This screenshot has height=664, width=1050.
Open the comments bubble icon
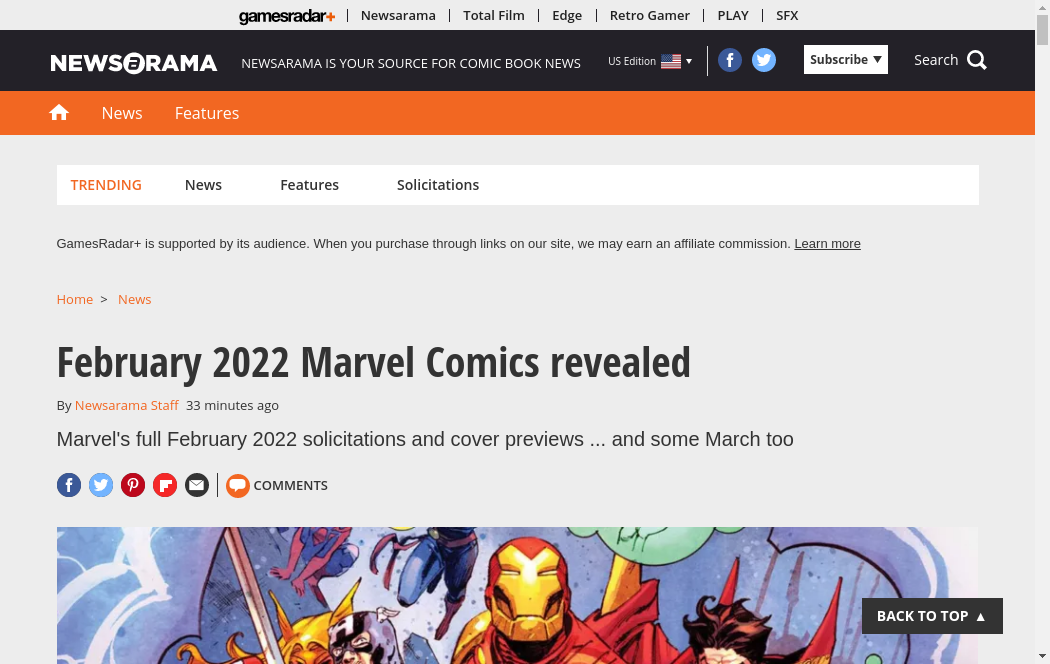pos(238,485)
